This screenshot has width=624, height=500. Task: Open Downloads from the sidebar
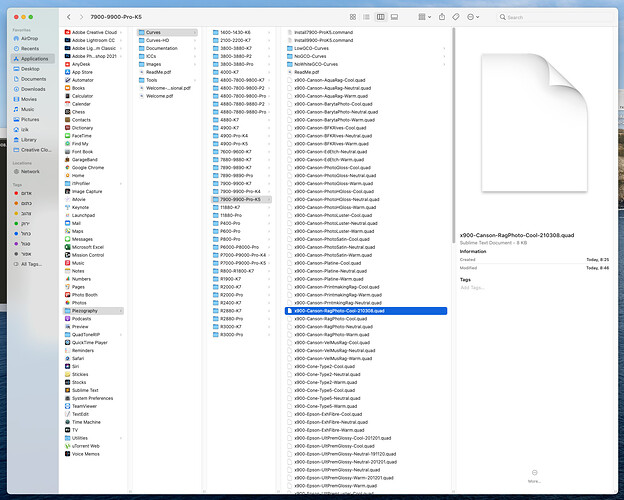[x=34, y=88]
